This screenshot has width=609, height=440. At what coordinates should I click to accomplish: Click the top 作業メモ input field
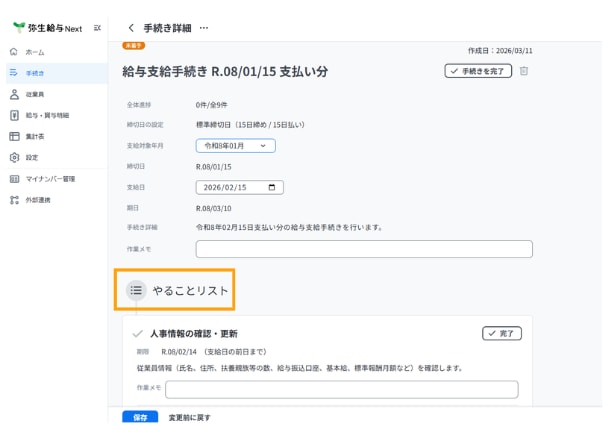point(364,249)
